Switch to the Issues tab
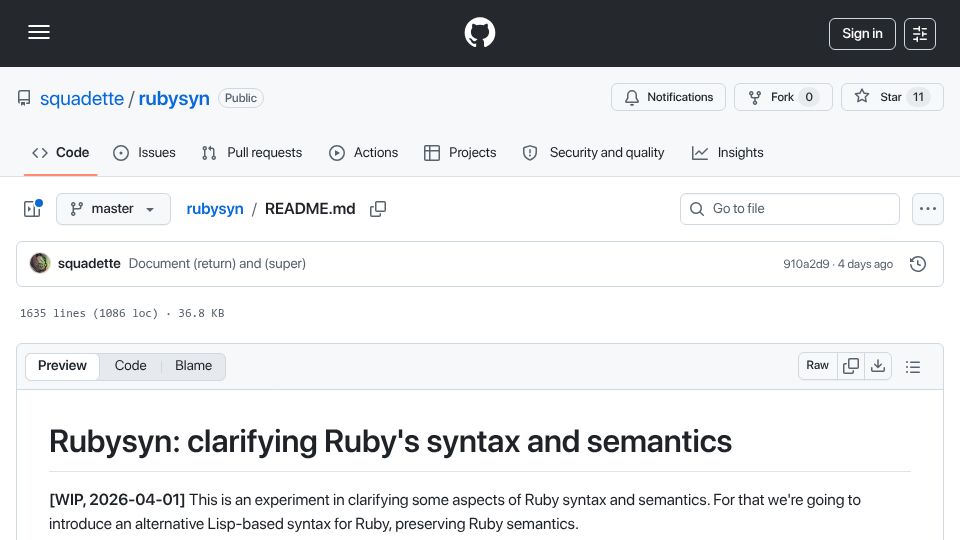Viewport: 960px width, 540px height. [144, 152]
